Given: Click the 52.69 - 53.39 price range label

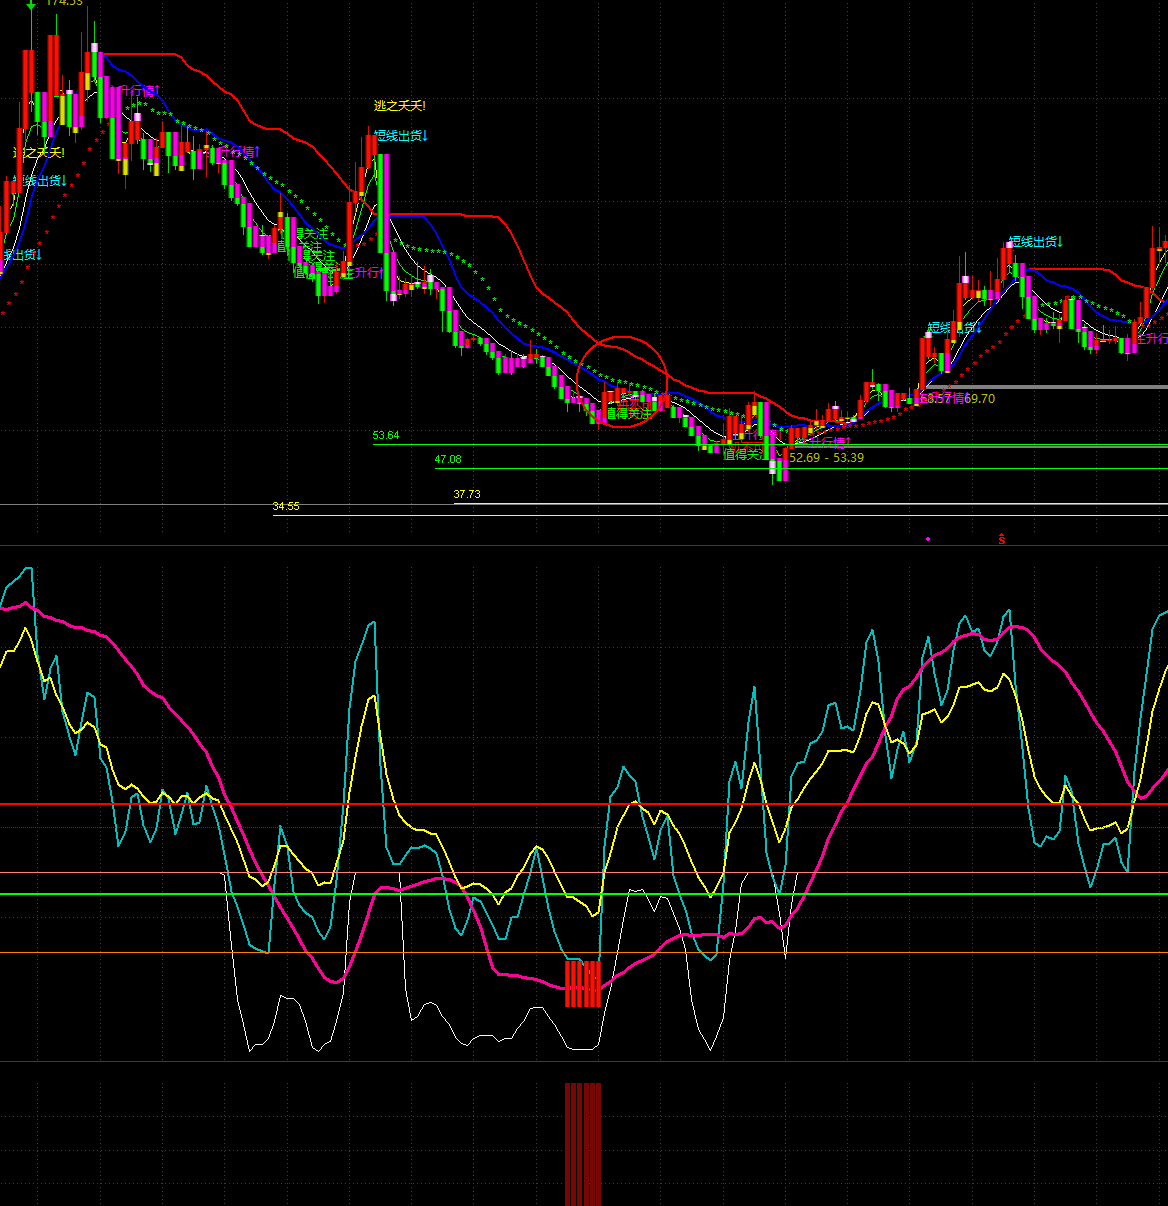Looking at the screenshot, I should tap(827, 458).
